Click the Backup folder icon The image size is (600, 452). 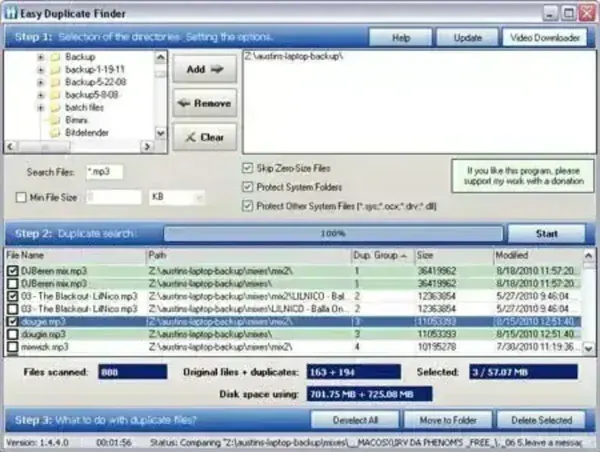(x=55, y=57)
